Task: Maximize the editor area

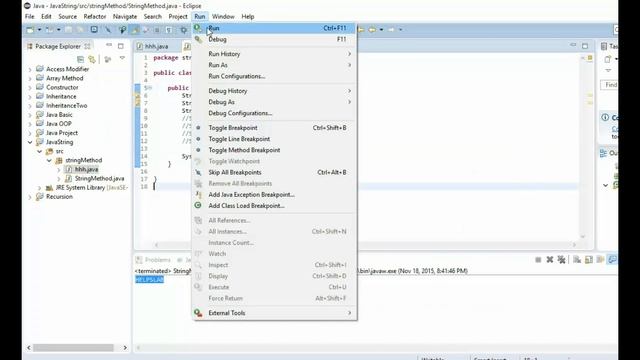Action: coord(585,46)
